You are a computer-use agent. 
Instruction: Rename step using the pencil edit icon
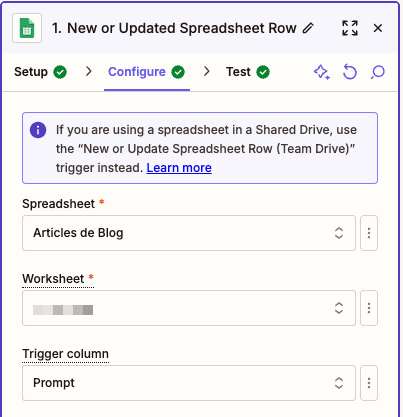point(308,28)
